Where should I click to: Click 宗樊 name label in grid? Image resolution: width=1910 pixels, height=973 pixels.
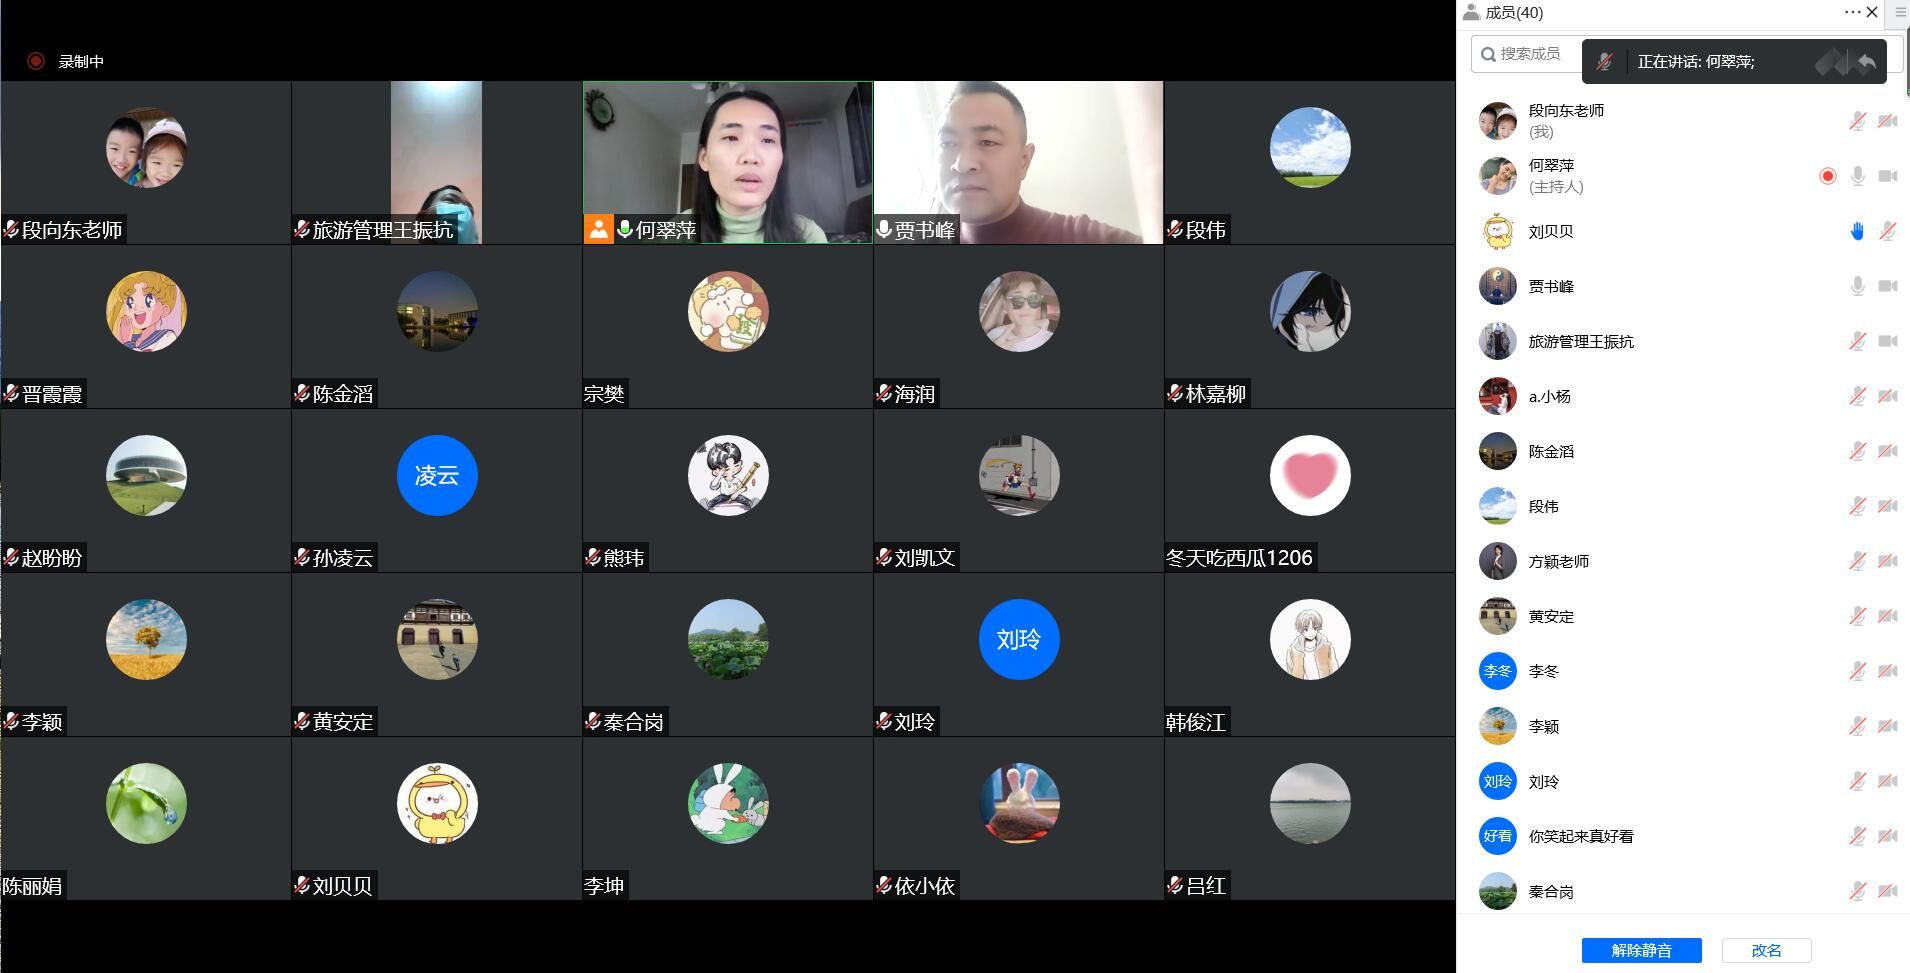[604, 394]
